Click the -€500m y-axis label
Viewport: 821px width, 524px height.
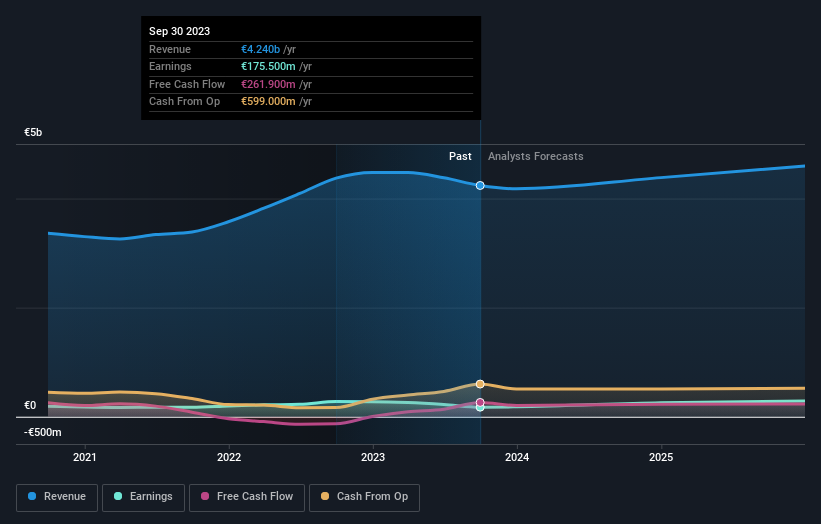(42, 432)
